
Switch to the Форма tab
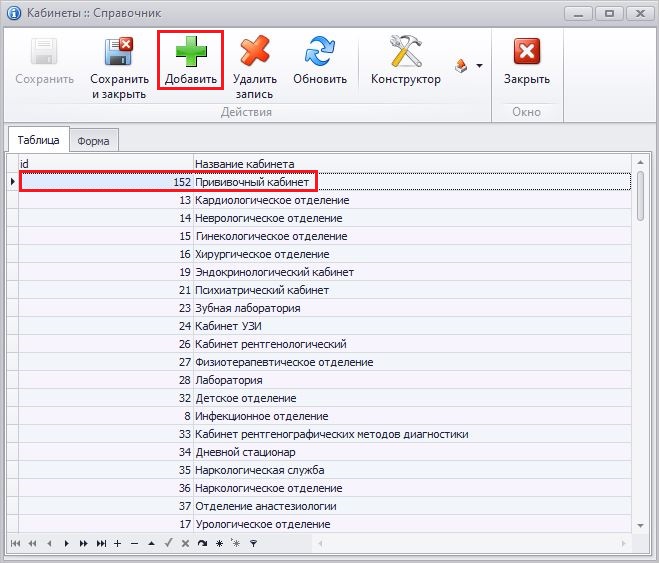(x=93, y=141)
